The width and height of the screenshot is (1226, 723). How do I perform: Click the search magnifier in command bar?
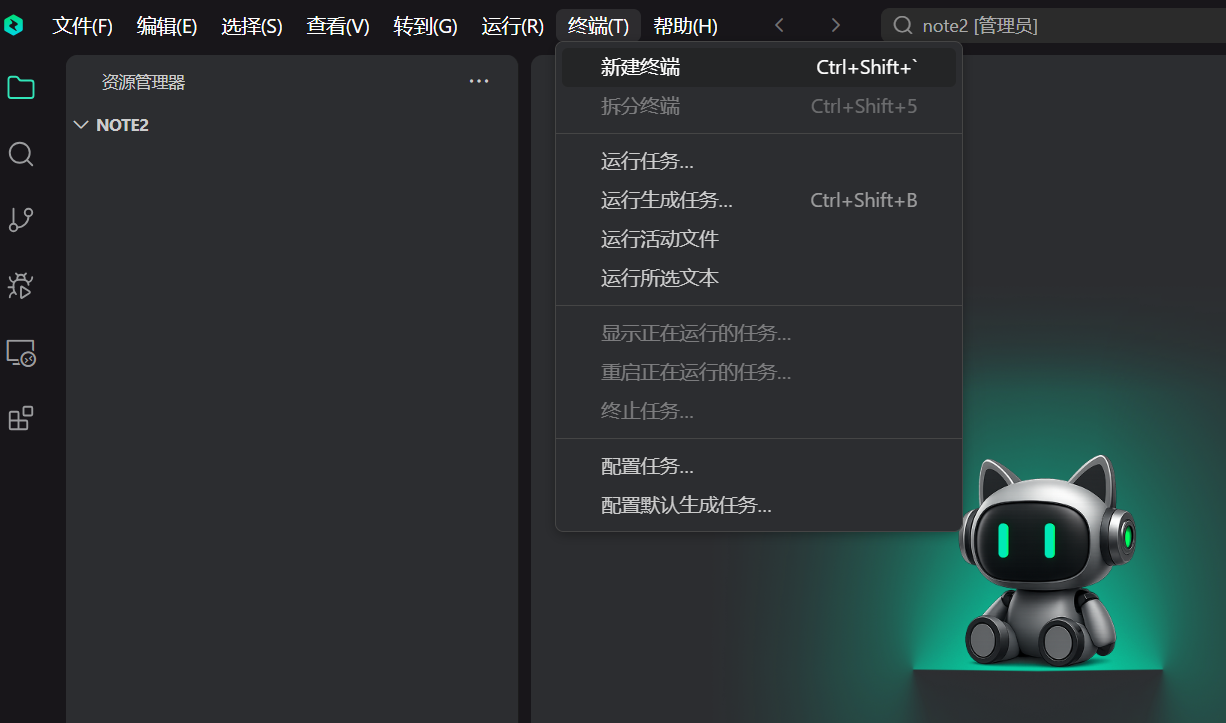[903, 26]
